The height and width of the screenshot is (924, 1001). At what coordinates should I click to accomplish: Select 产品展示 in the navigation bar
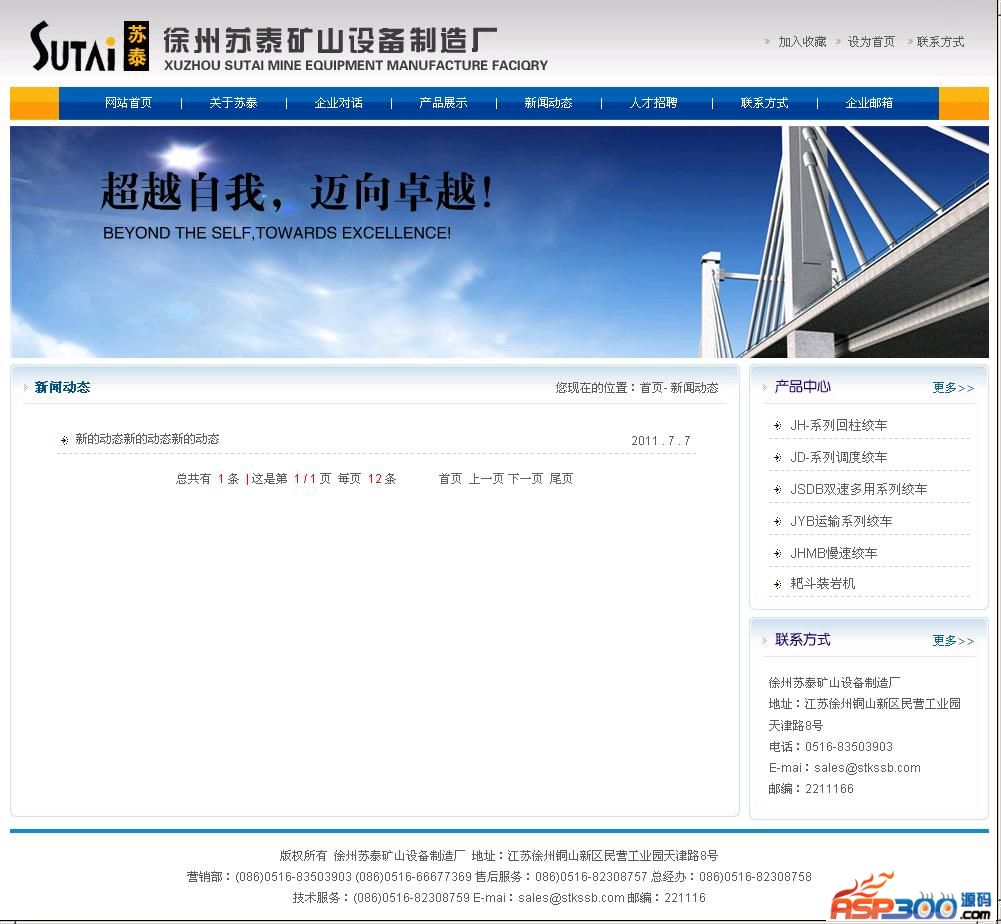pyautogui.click(x=443, y=103)
